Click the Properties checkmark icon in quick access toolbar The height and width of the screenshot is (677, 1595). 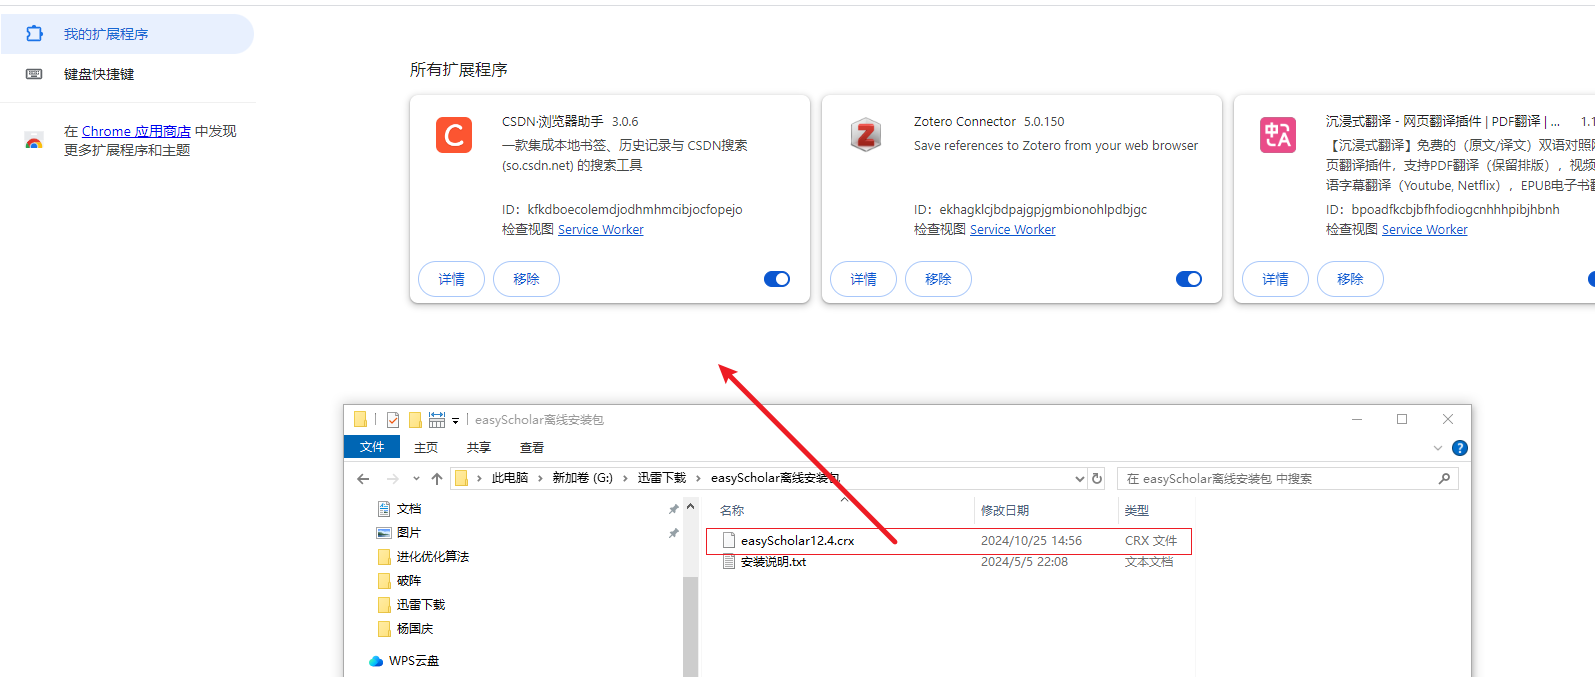pos(393,420)
